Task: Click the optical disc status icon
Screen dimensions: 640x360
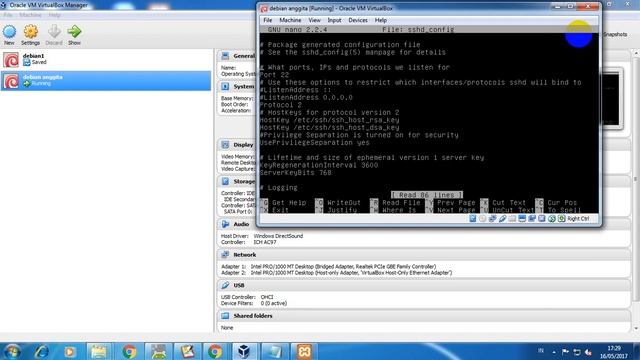Action: [482, 219]
